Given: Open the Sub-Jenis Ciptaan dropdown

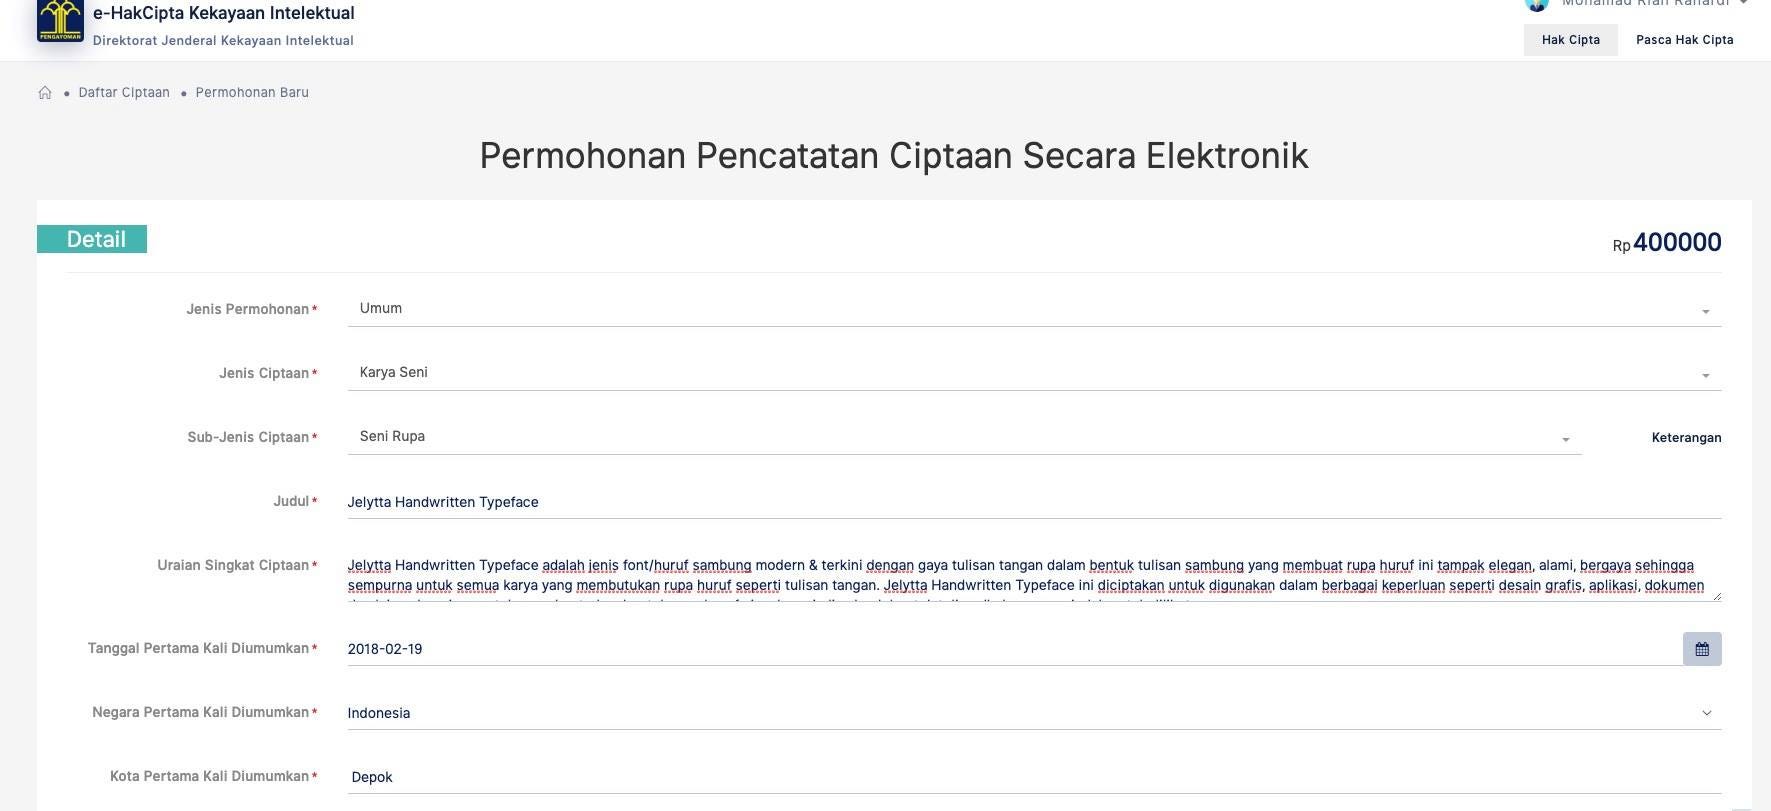Looking at the screenshot, I should click(x=1565, y=439).
